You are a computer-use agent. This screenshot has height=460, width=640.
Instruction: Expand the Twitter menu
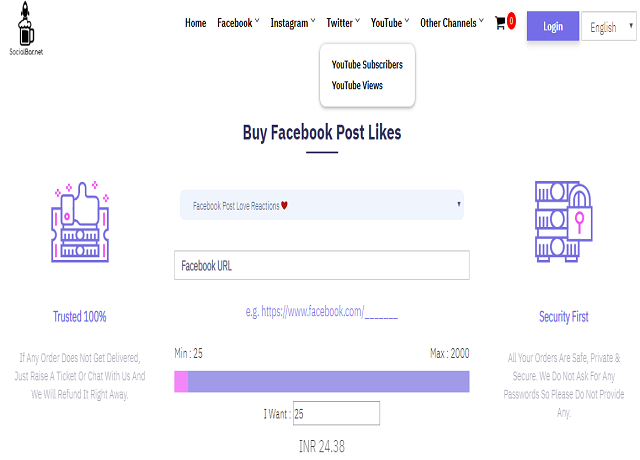(x=343, y=23)
